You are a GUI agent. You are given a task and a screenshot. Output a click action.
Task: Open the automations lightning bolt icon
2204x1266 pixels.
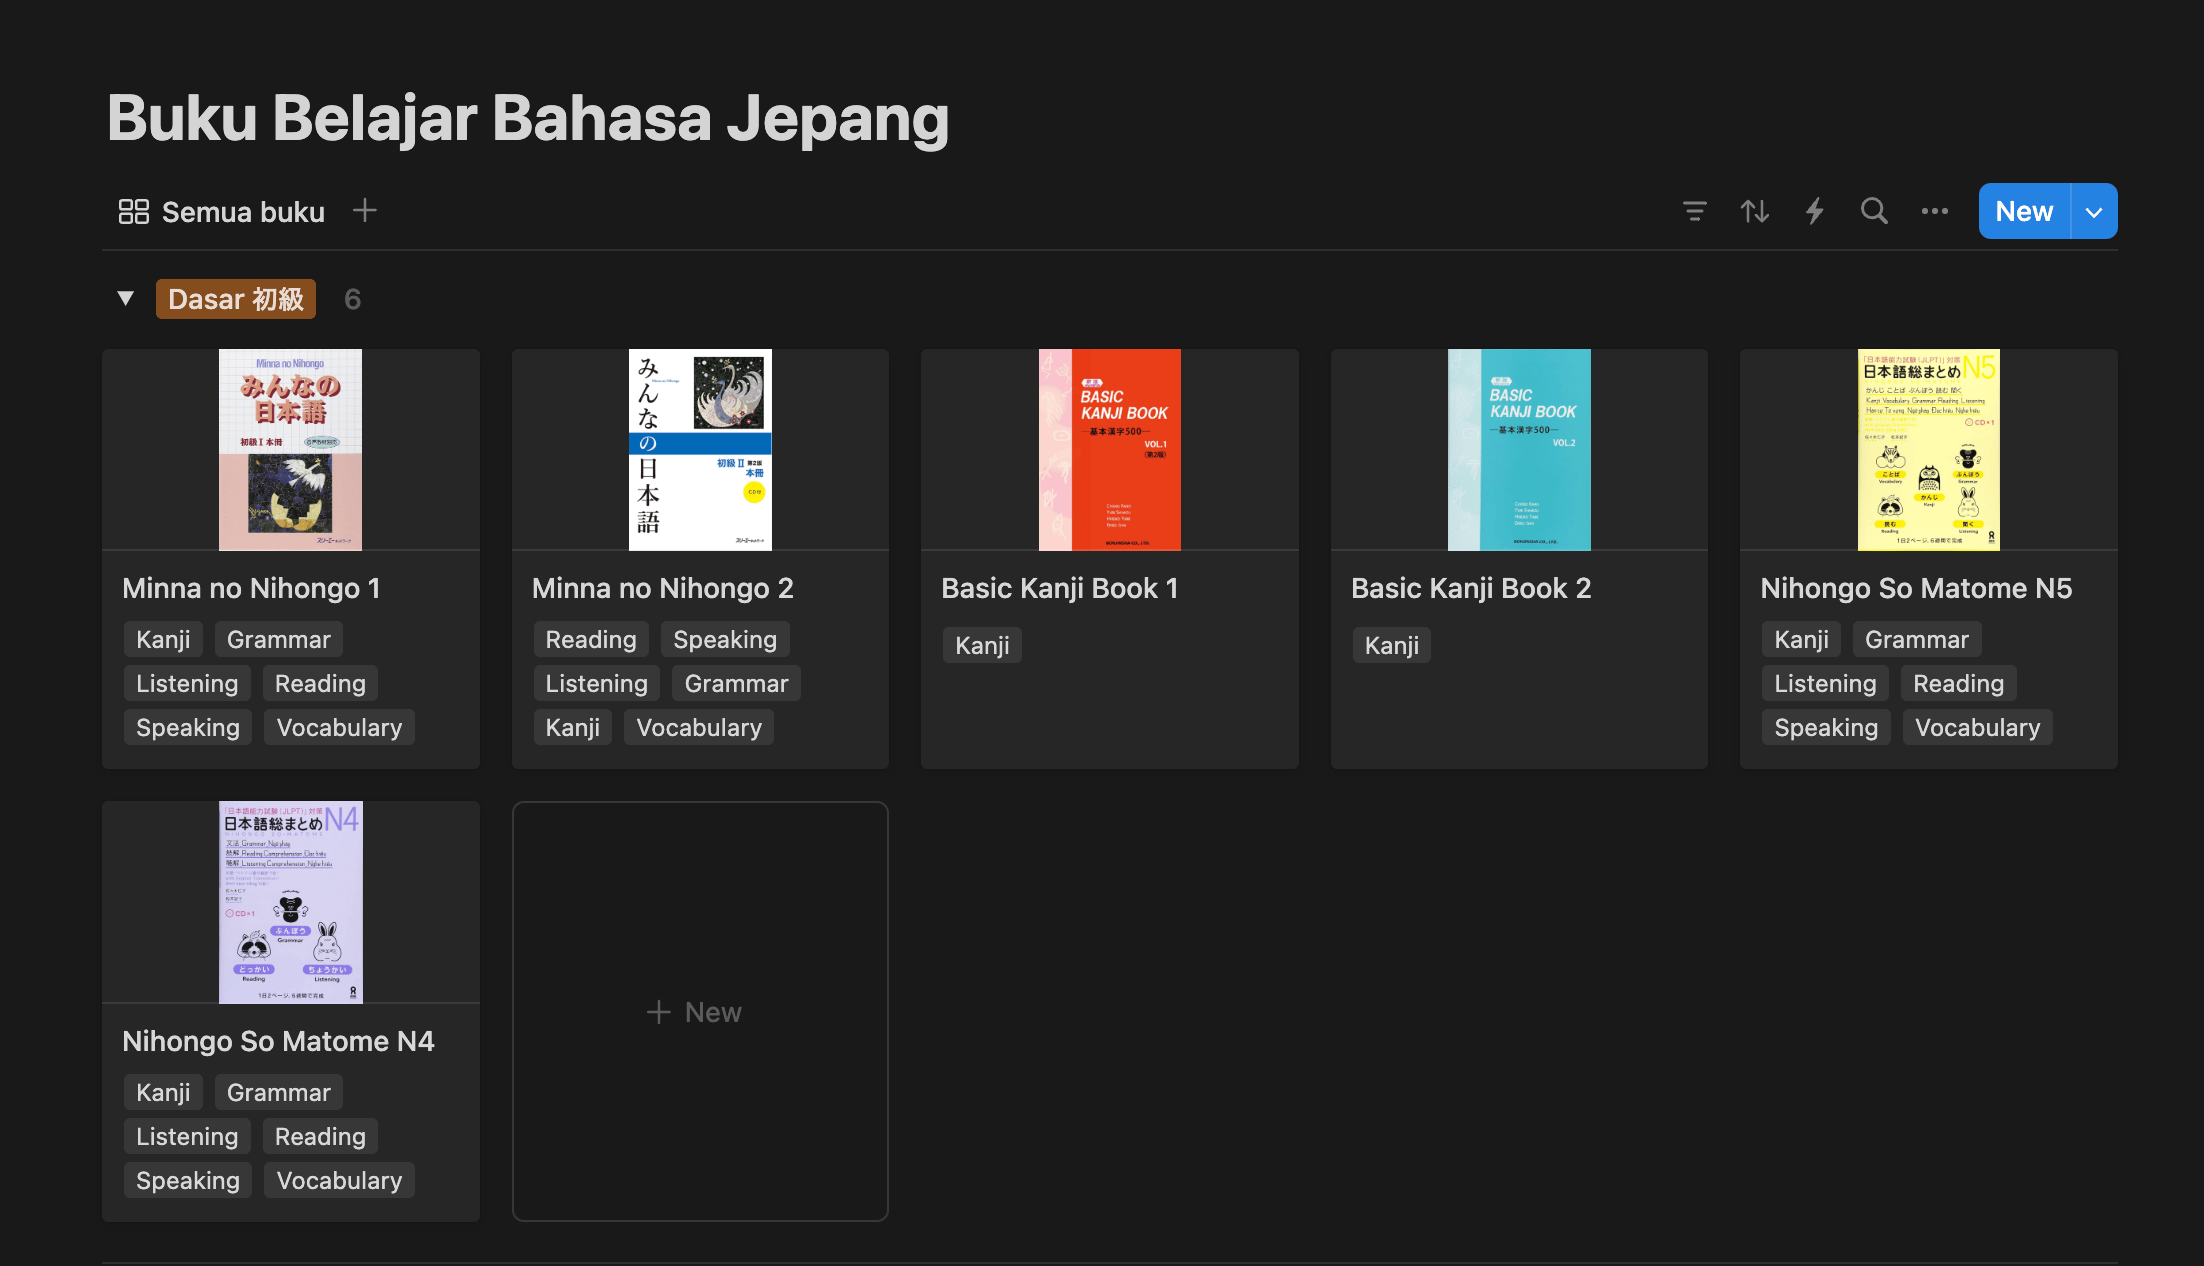pyautogui.click(x=1814, y=211)
